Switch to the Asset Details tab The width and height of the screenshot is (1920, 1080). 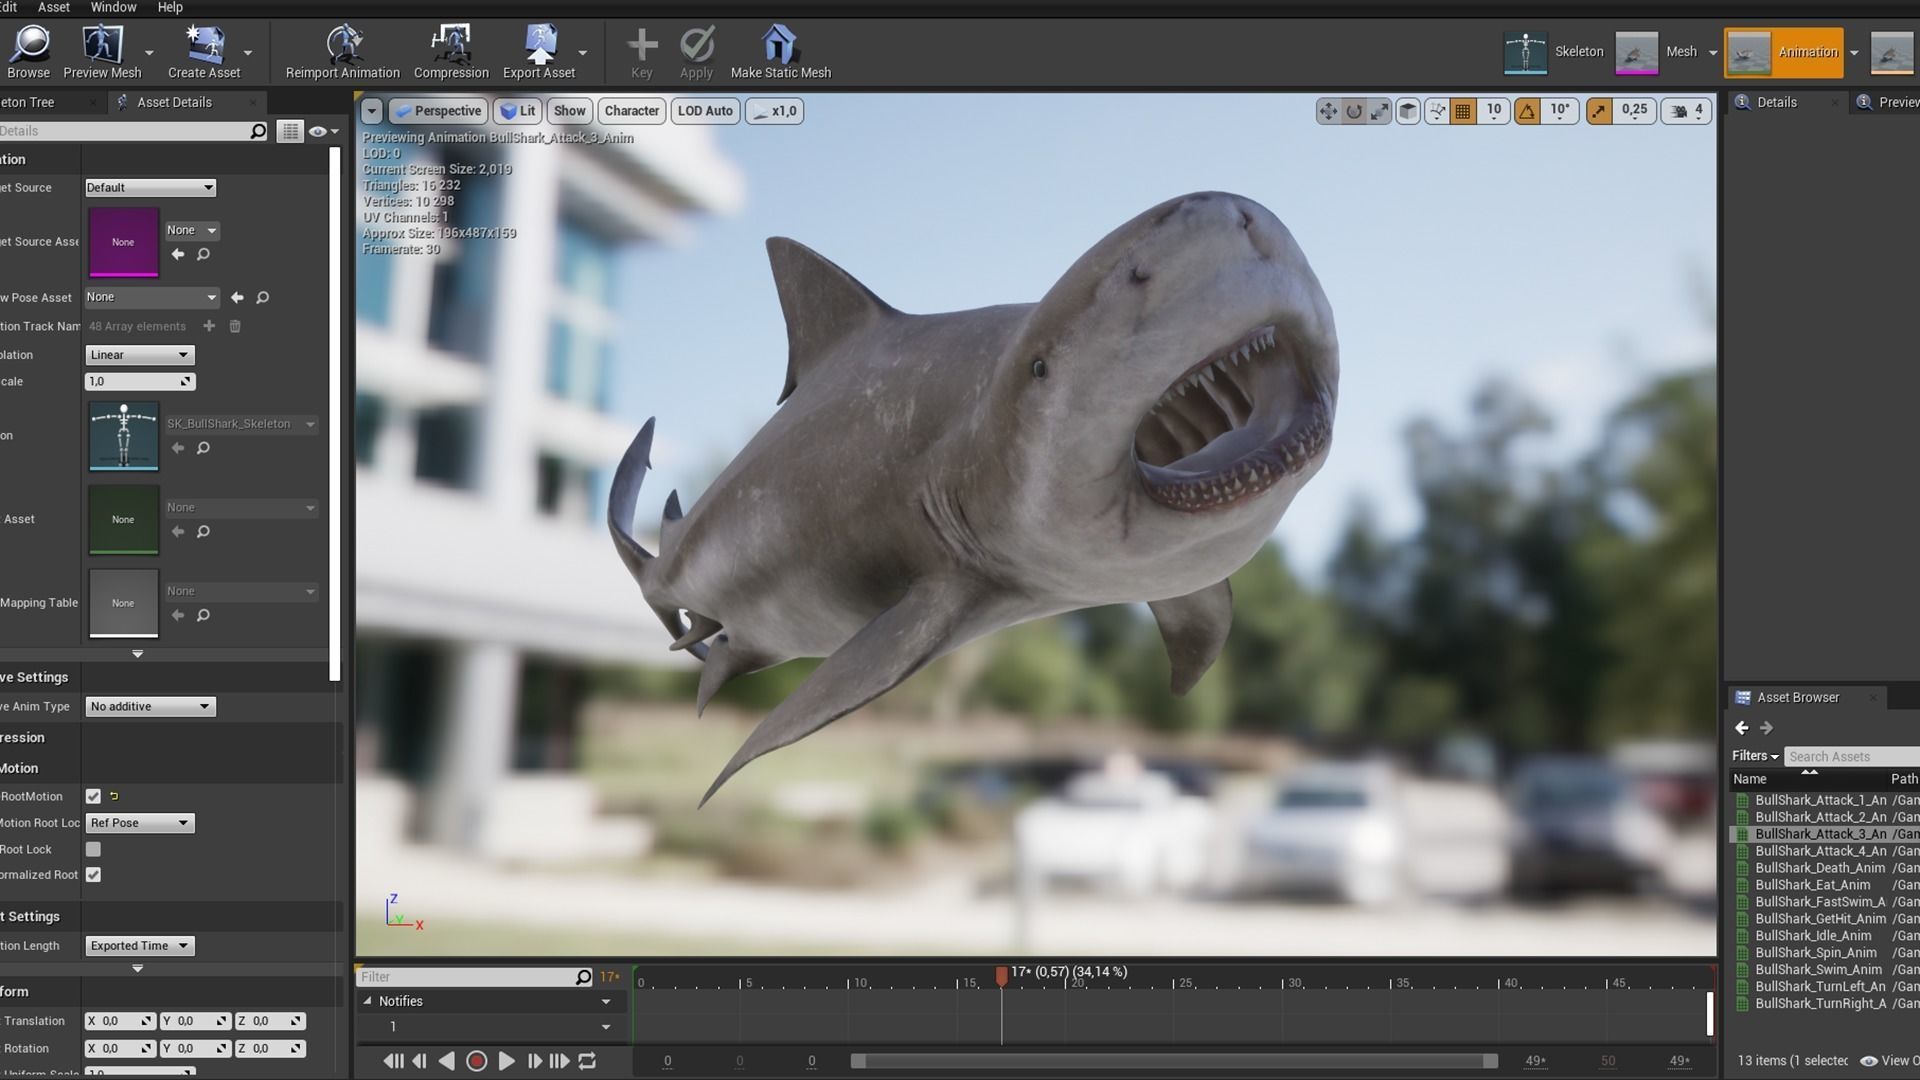tap(174, 102)
